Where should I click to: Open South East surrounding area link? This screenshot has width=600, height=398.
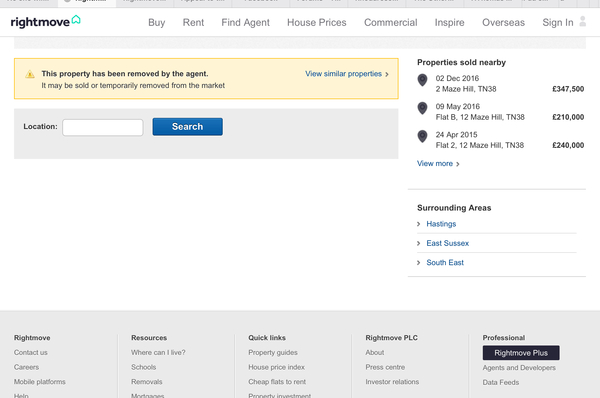[445, 263]
